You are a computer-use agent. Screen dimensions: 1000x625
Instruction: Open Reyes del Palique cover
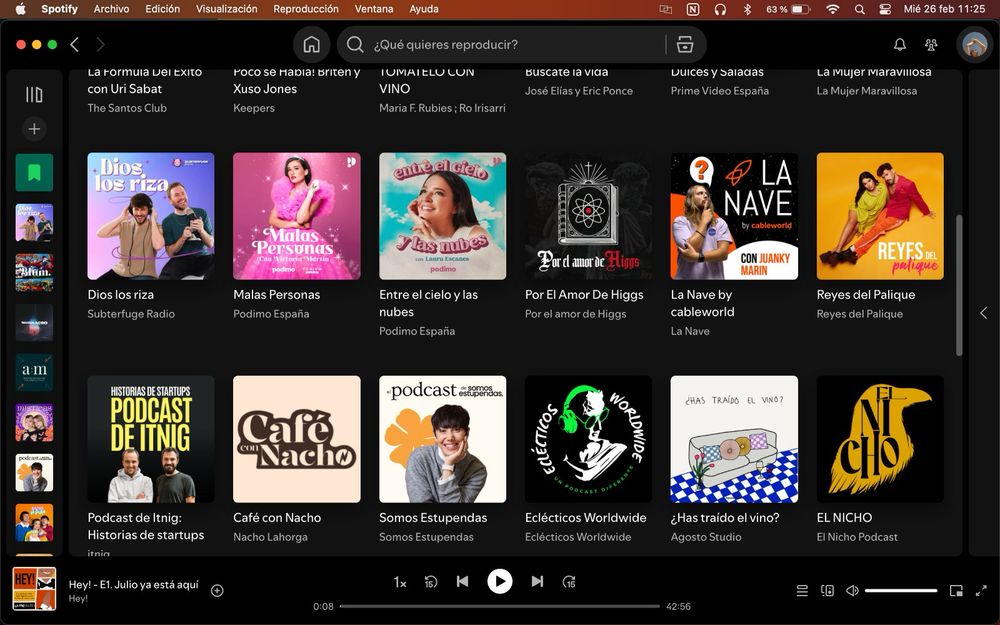880,216
